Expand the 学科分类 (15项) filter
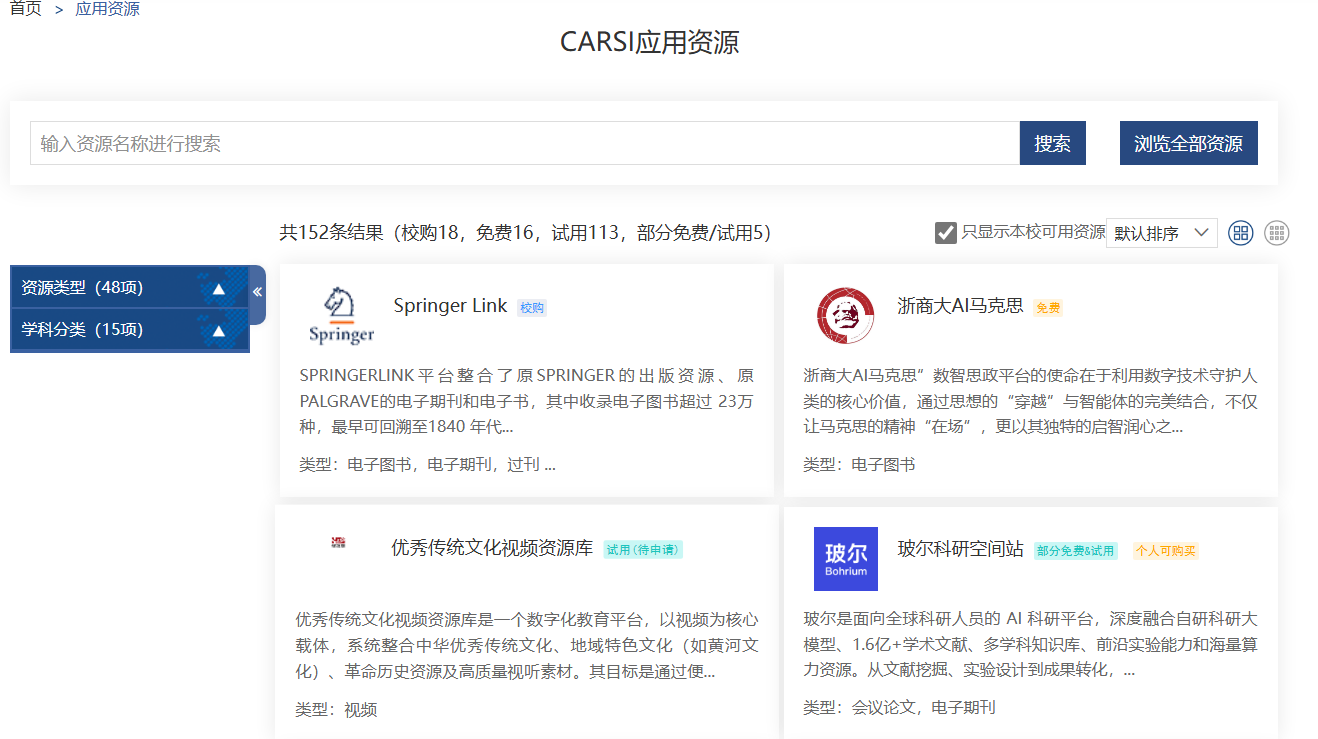Screen dimensions: 1318x739 click(x=130, y=330)
